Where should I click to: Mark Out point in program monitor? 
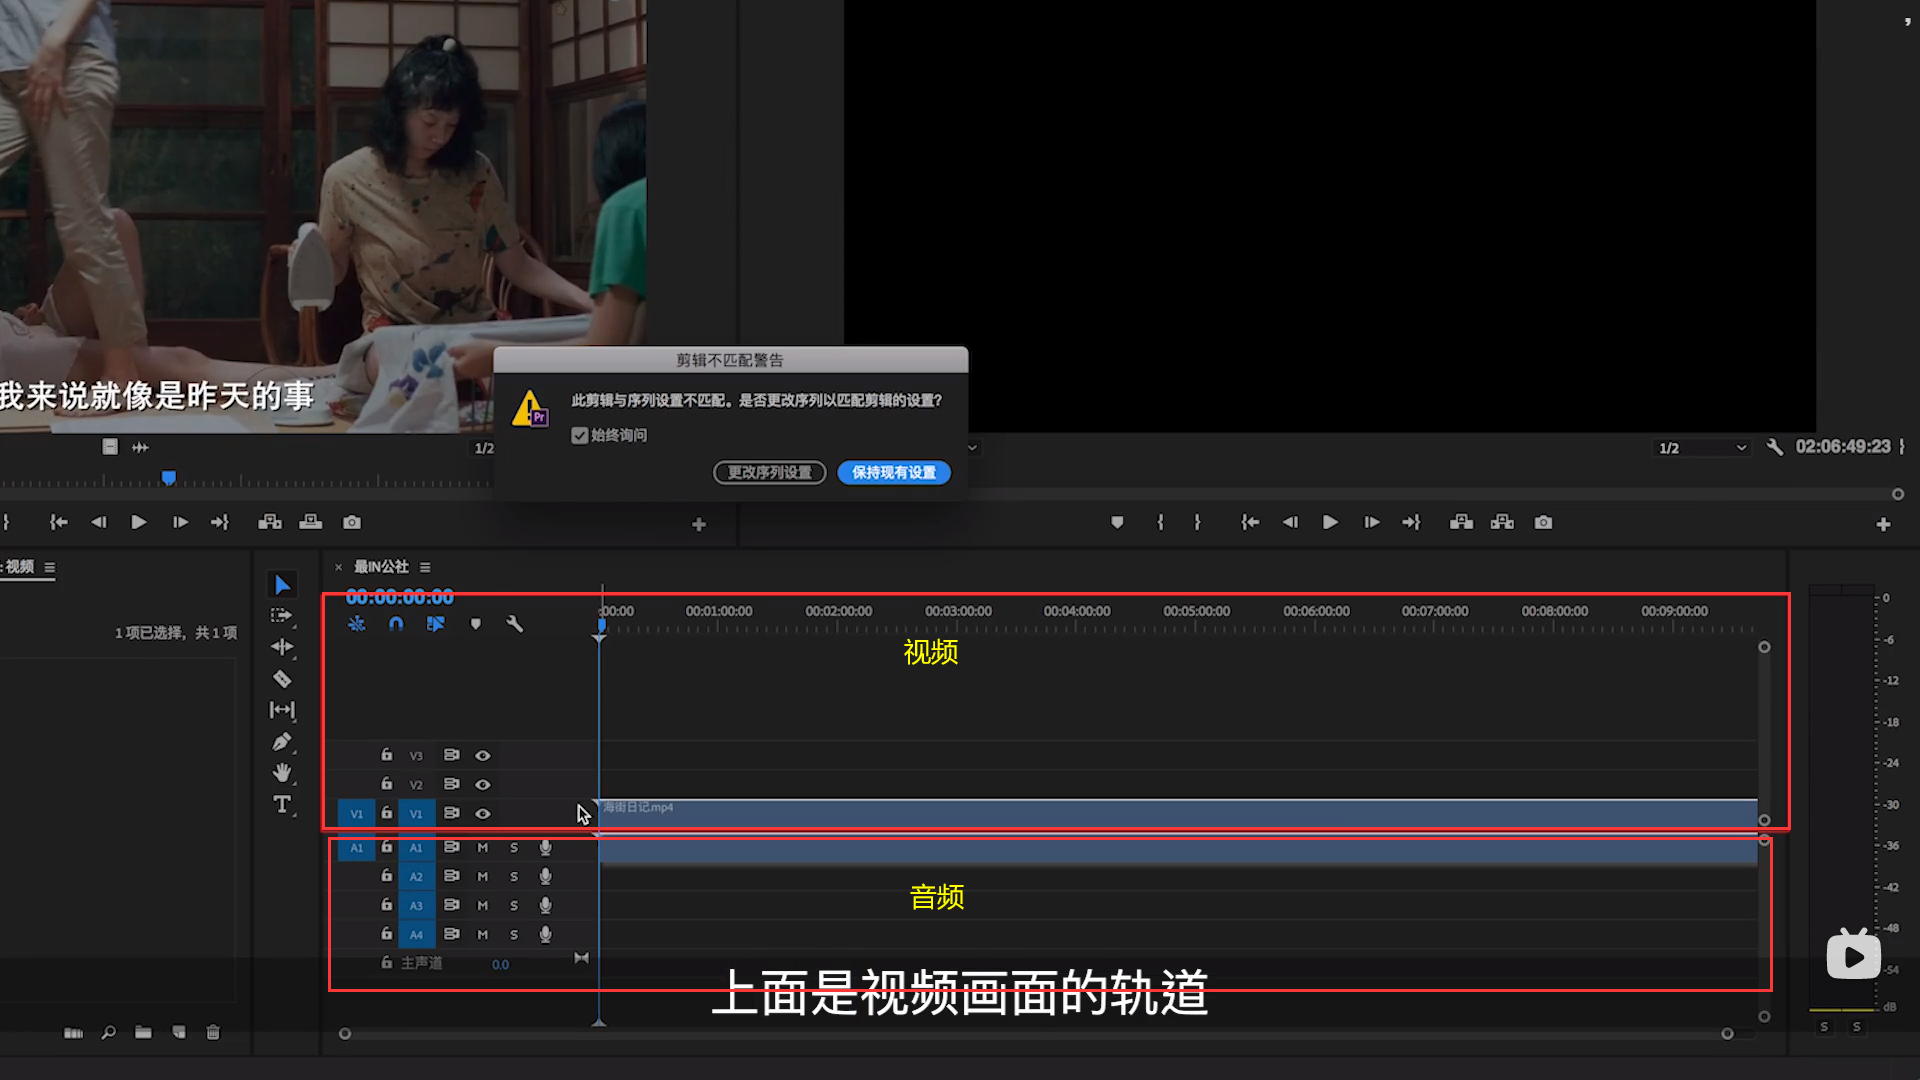point(1197,522)
